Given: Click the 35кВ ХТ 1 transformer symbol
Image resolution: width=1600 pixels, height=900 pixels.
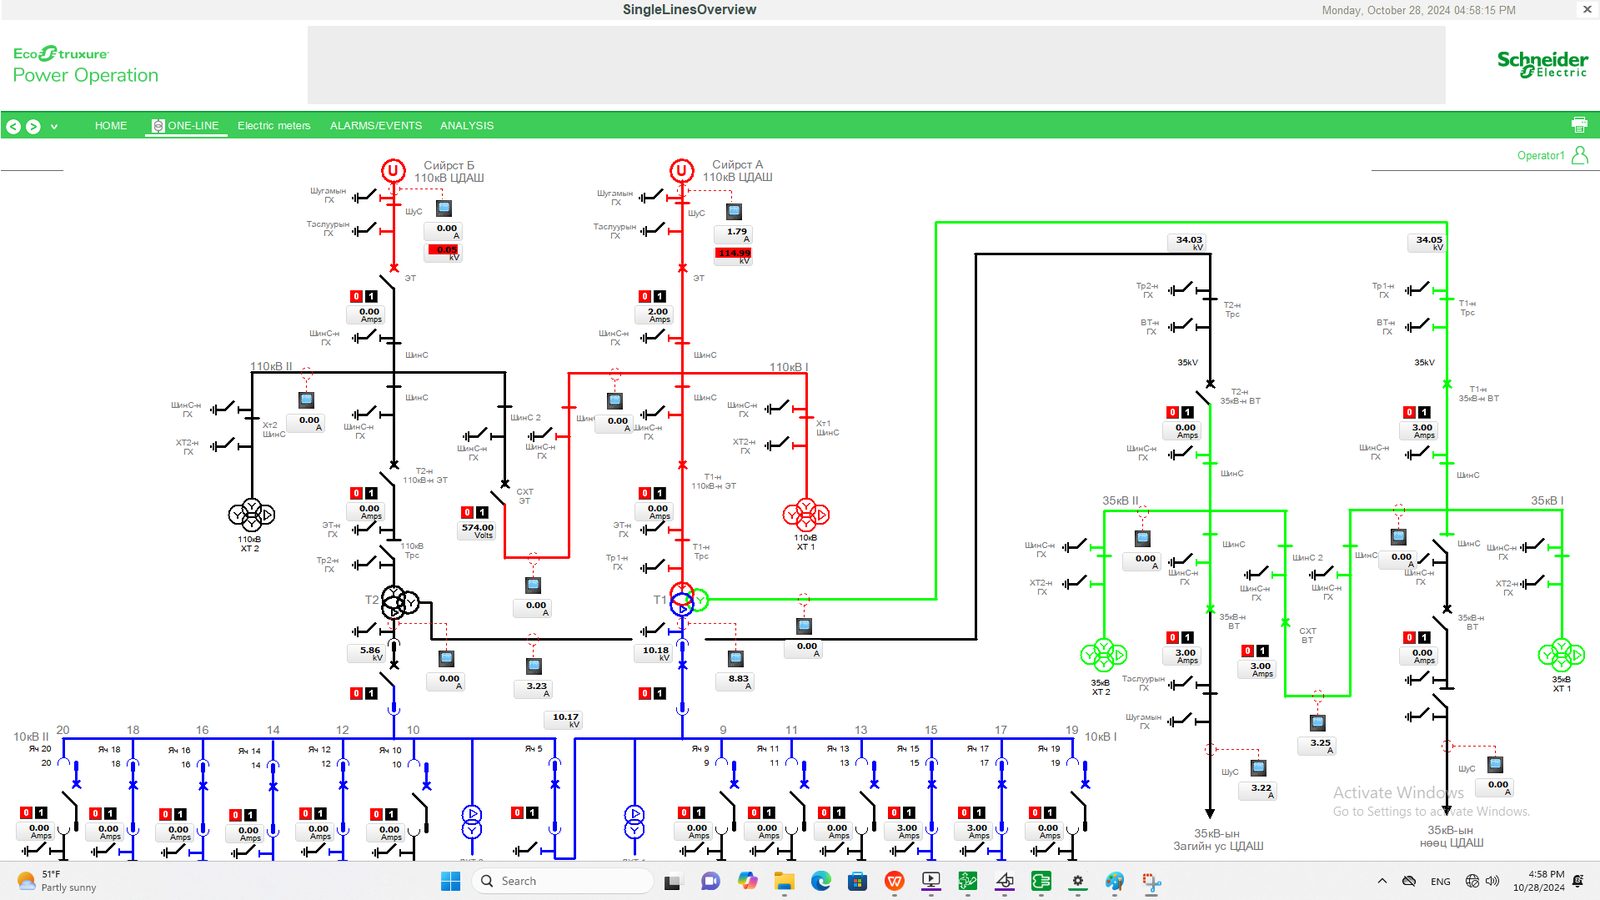Looking at the screenshot, I should pyautogui.click(x=1561, y=655).
